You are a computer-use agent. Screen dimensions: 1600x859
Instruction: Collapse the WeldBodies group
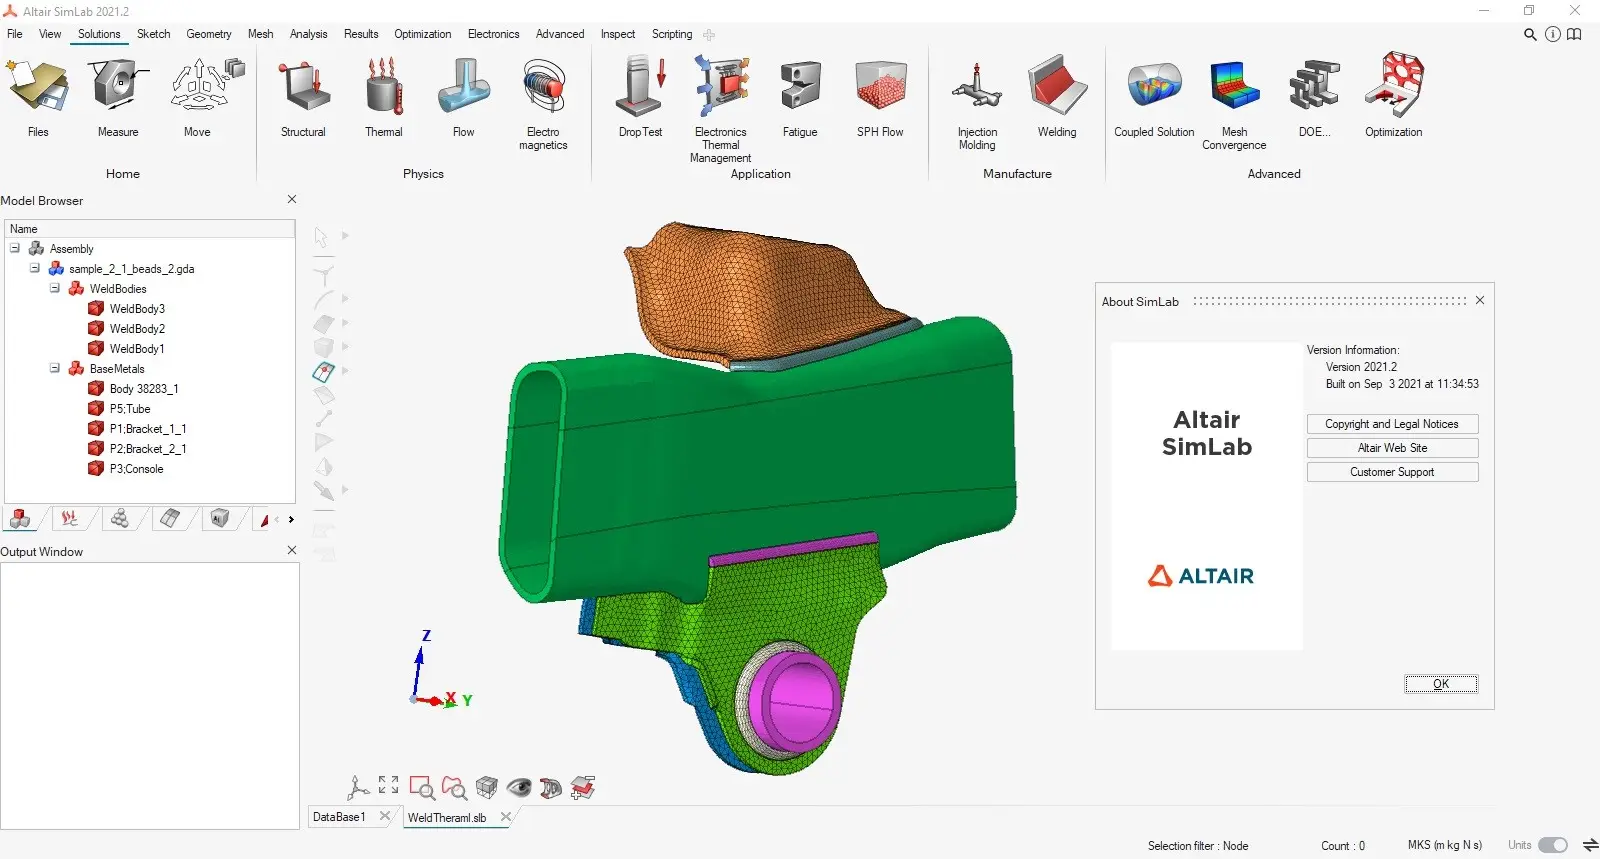[55, 288]
